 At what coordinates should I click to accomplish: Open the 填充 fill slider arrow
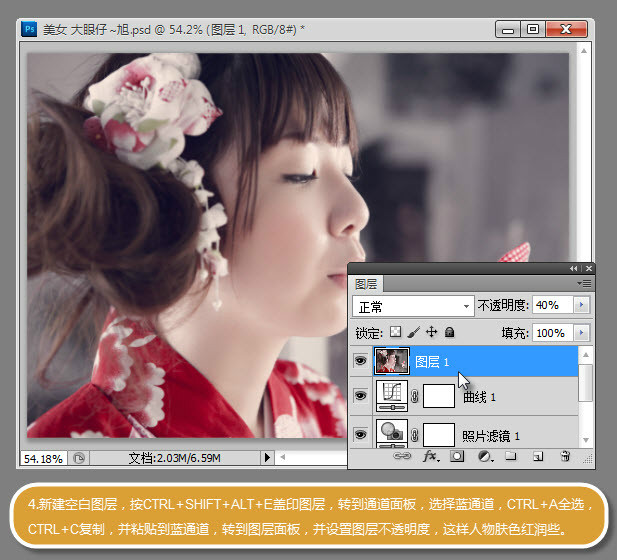[582, 333]
